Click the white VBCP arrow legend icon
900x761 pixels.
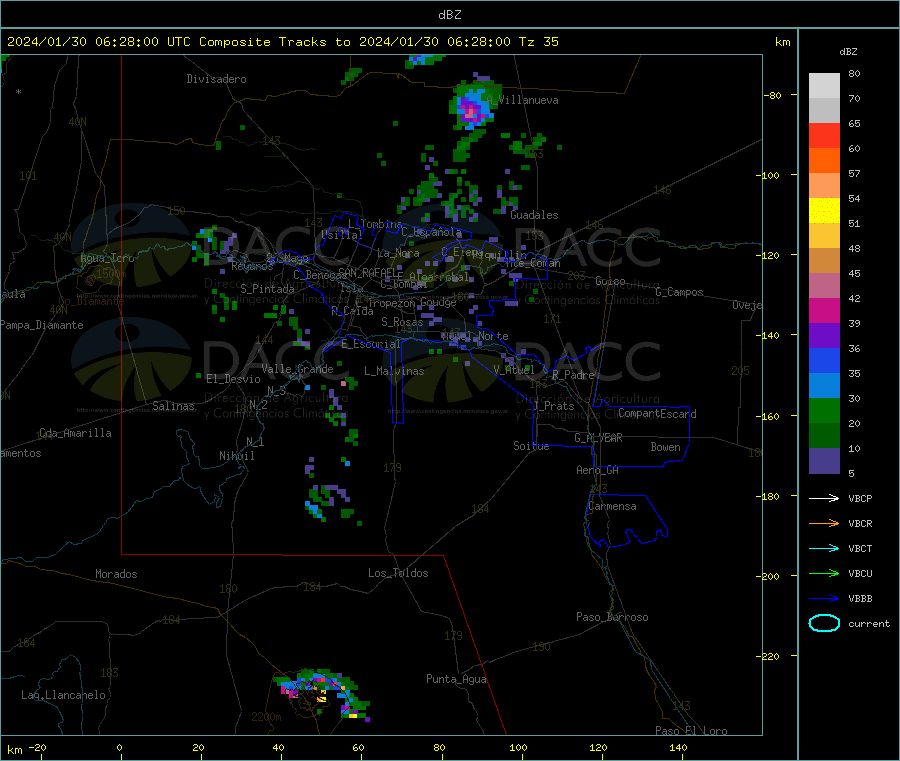click(x=824, y=498)
